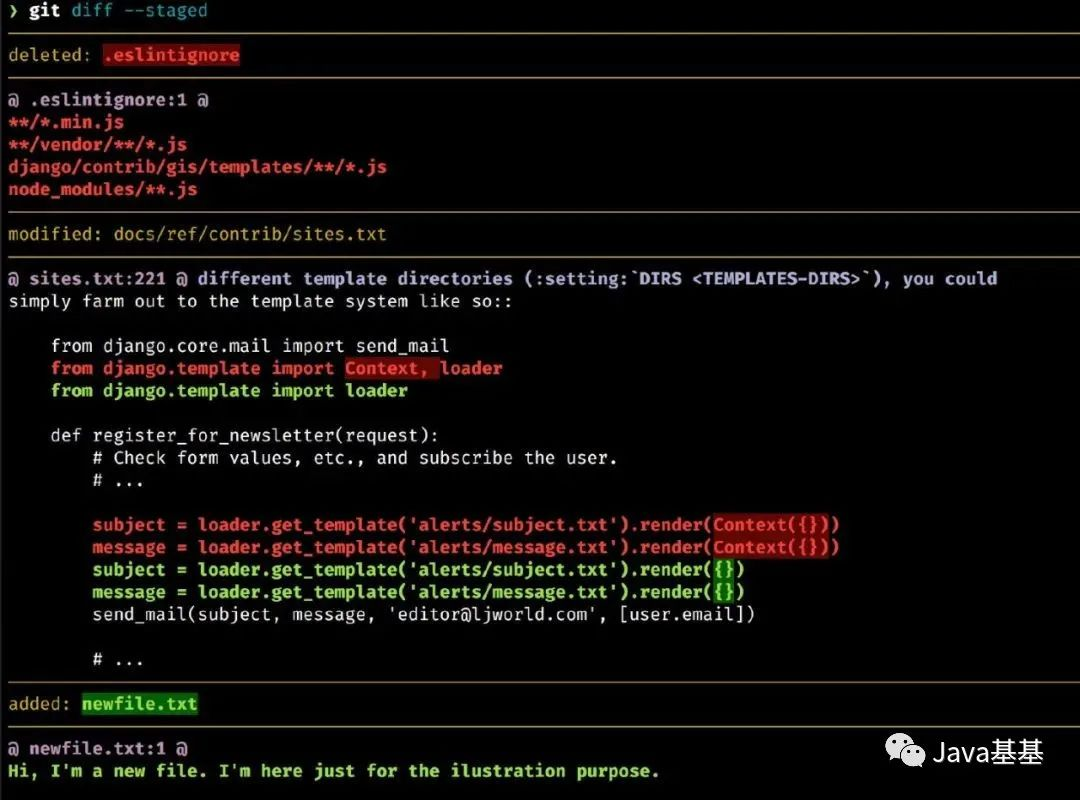The image size is (1080, 800).
Task: Click 'def register_for_newsletter(request):' line
Action: click(x=245, y=435)
